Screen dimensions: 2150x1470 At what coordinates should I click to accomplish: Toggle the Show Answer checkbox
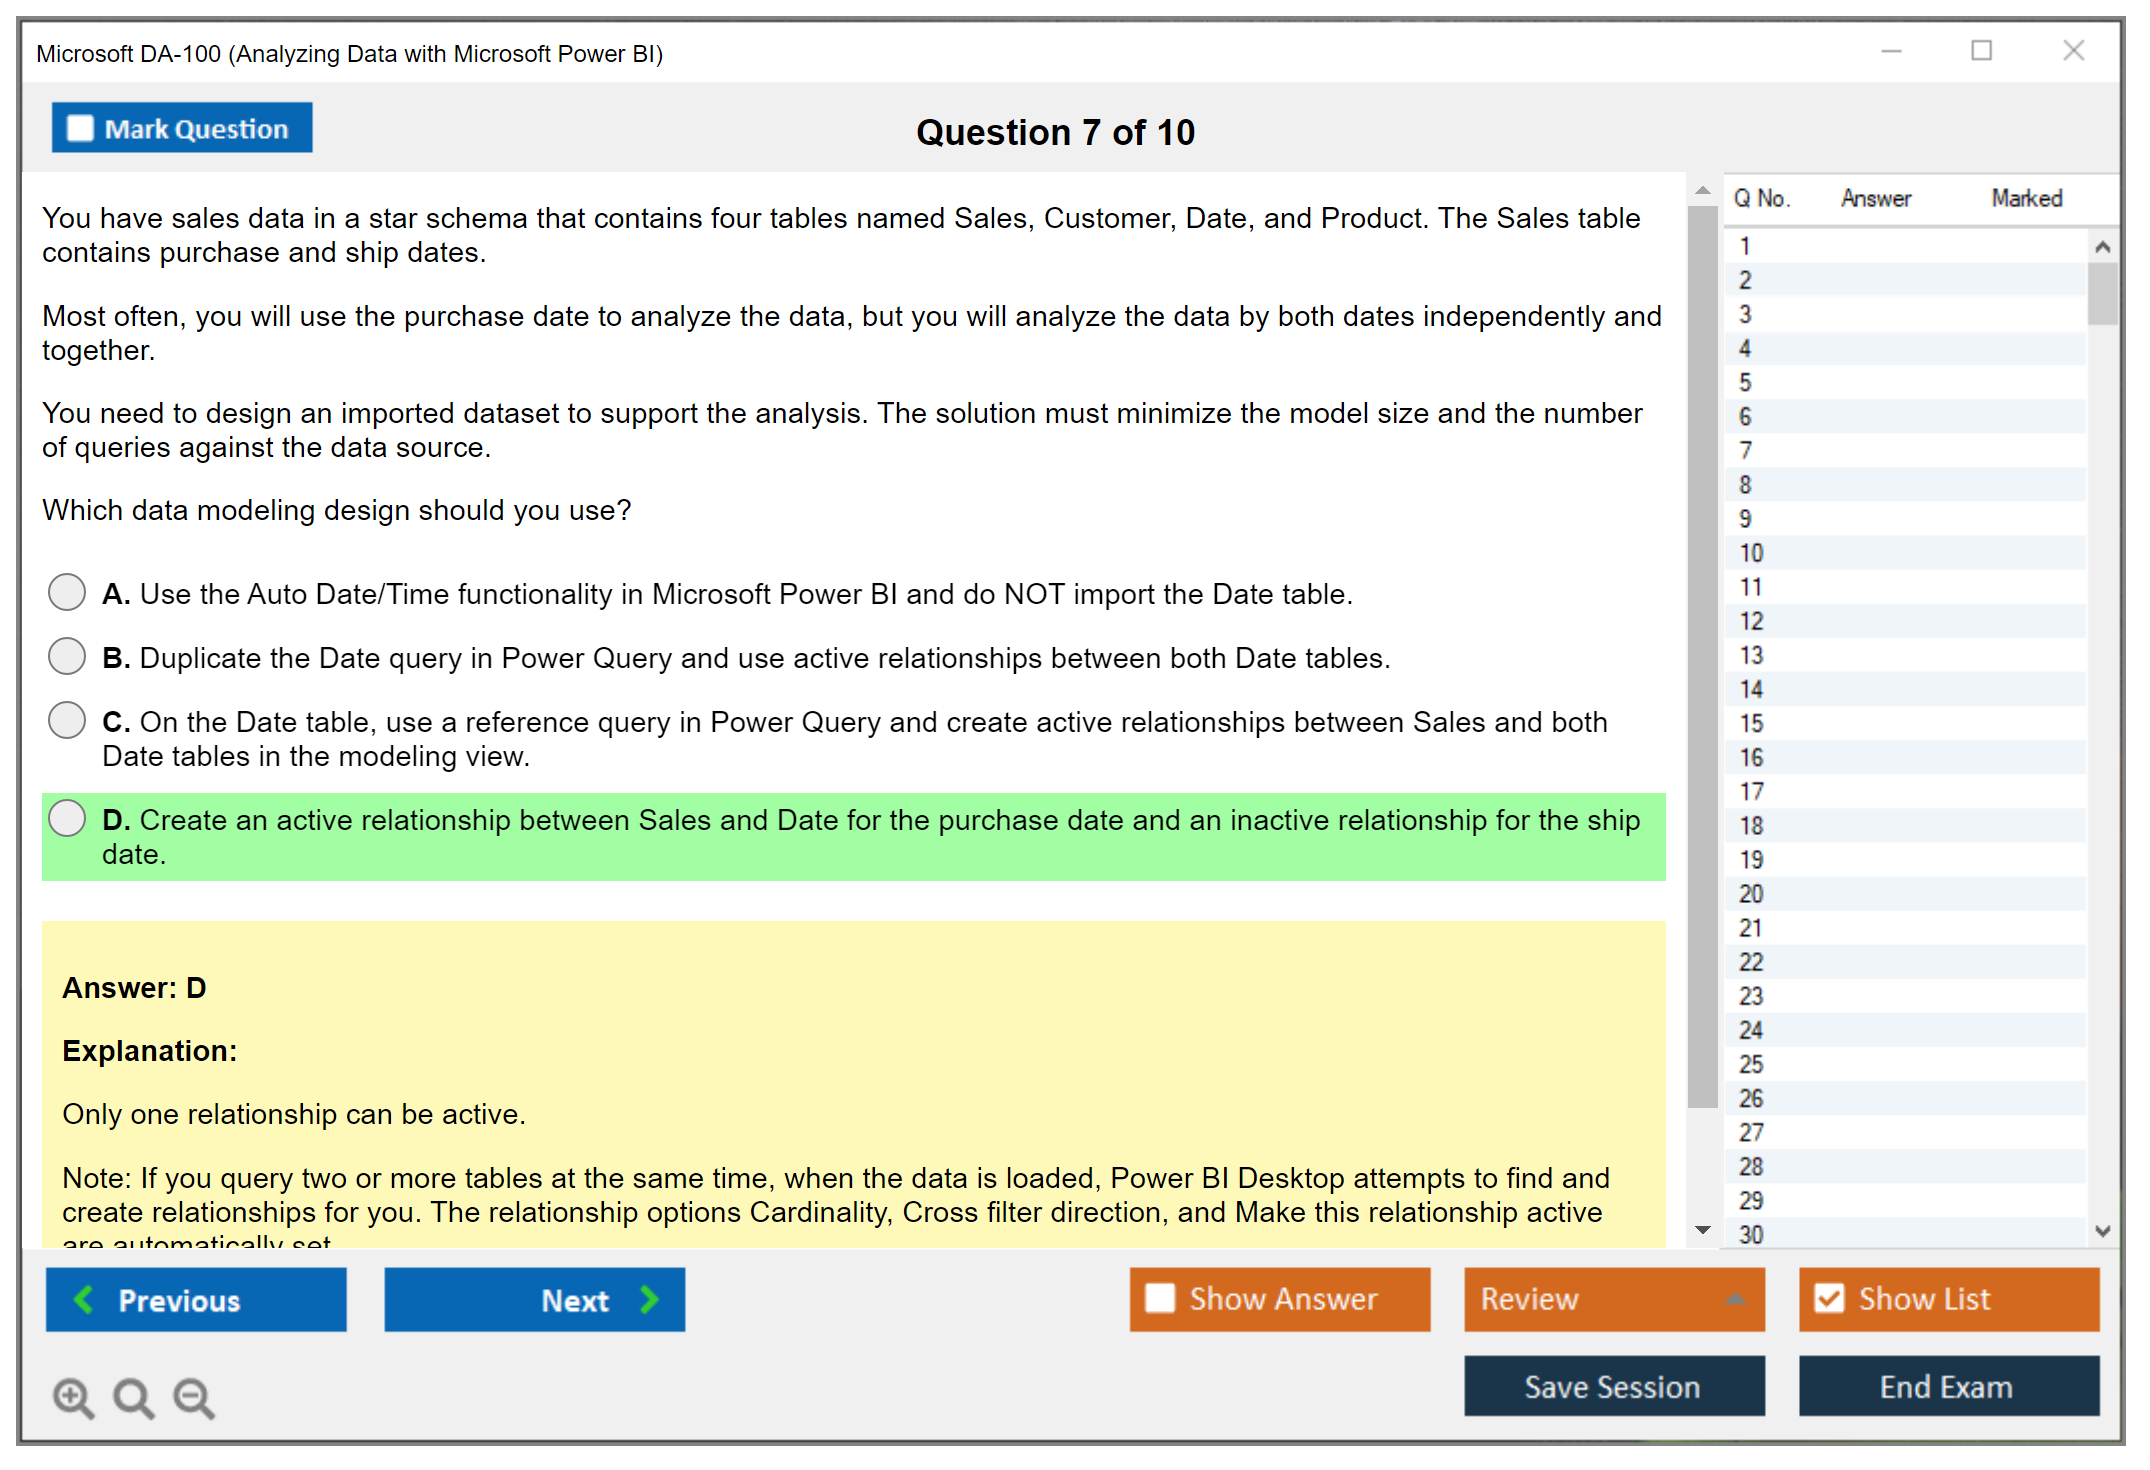[x=1160, y=1298]
